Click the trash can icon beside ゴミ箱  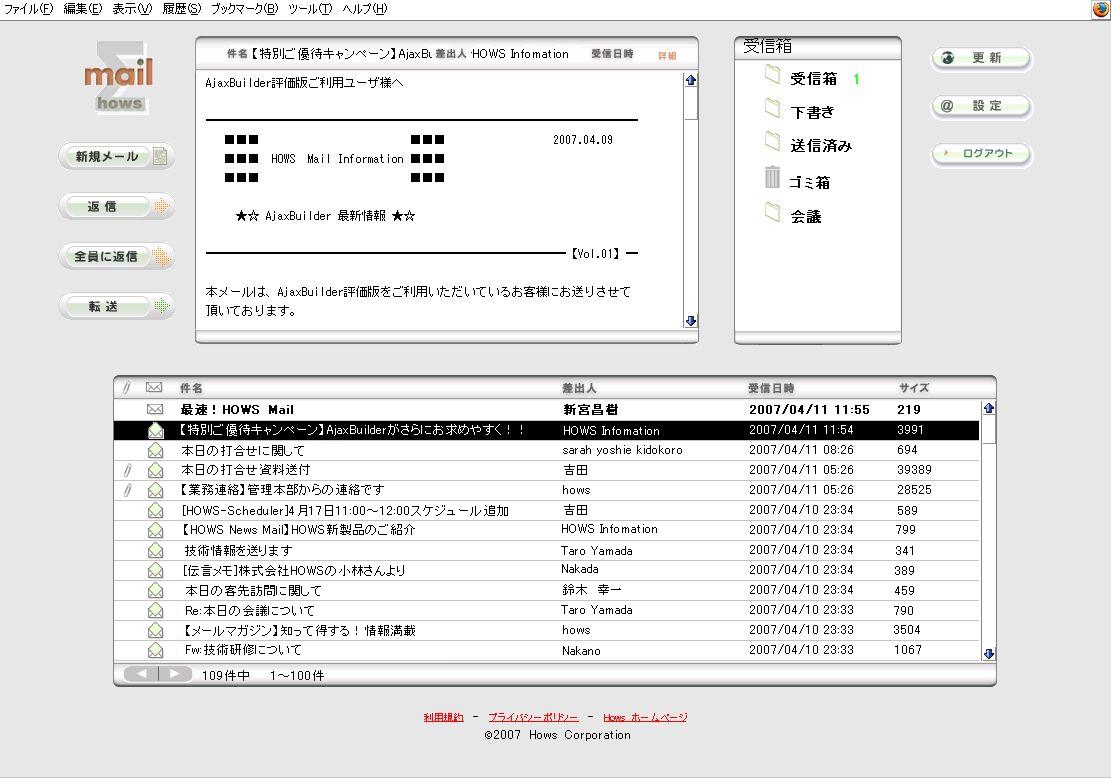(x=772, y=177)
